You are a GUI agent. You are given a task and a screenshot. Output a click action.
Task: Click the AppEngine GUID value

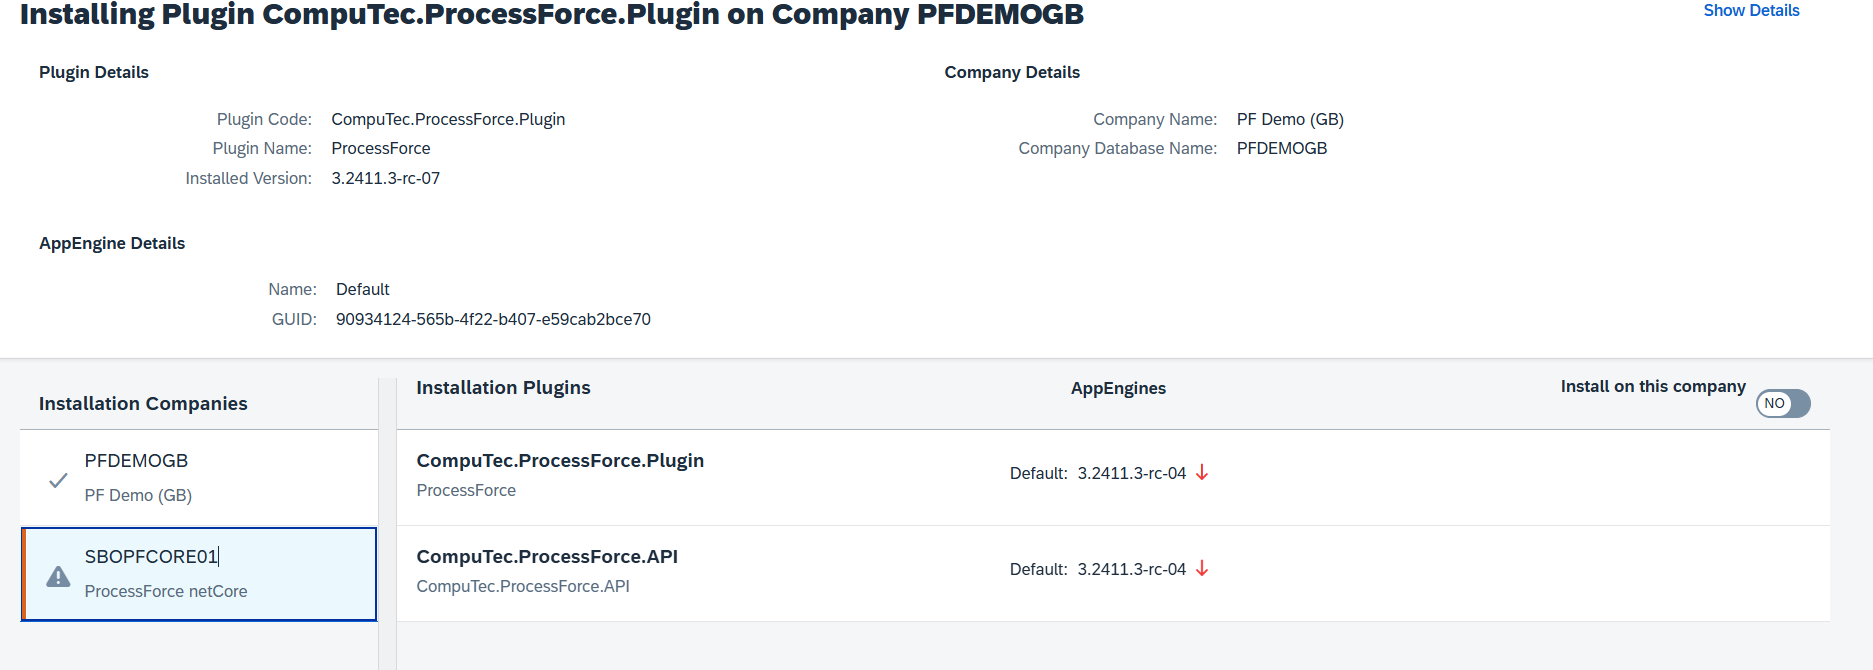pyautogui.click(x=493, y=320)
